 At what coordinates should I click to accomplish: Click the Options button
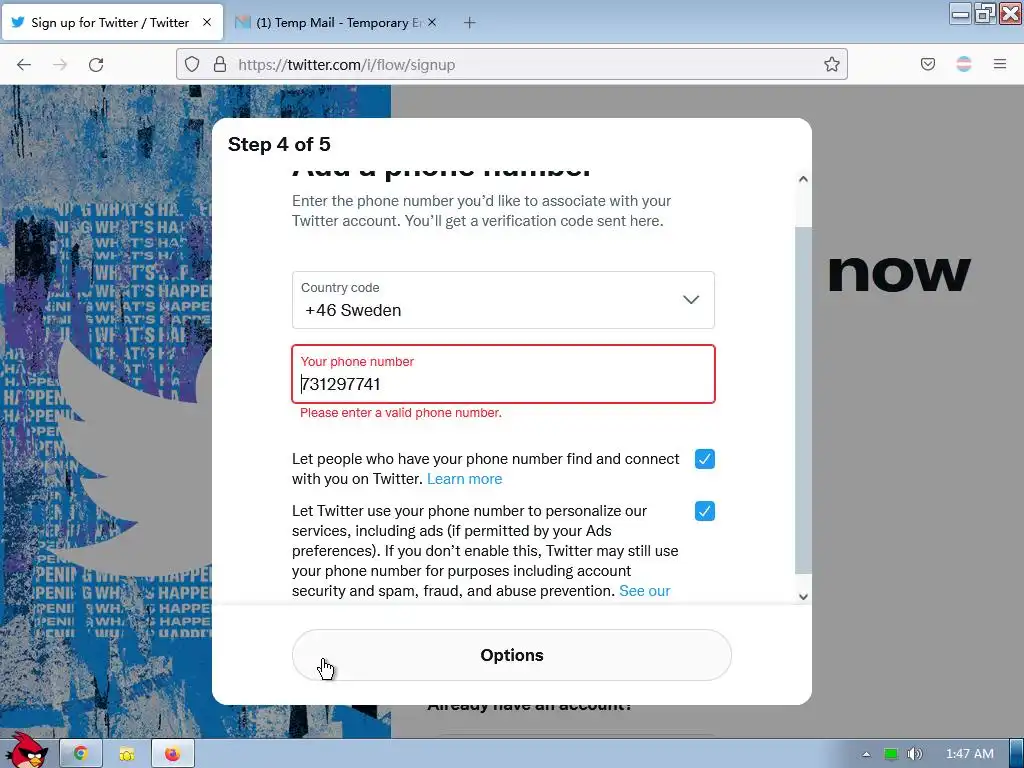click(511, 655)
